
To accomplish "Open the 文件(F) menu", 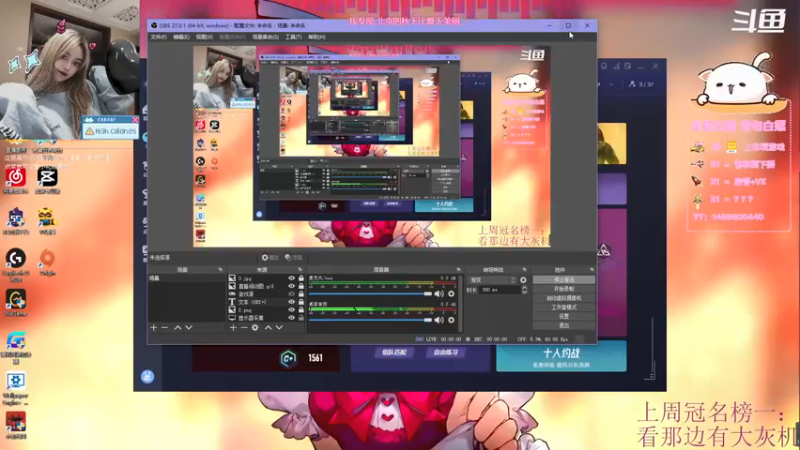I will [x=158, y=37].
